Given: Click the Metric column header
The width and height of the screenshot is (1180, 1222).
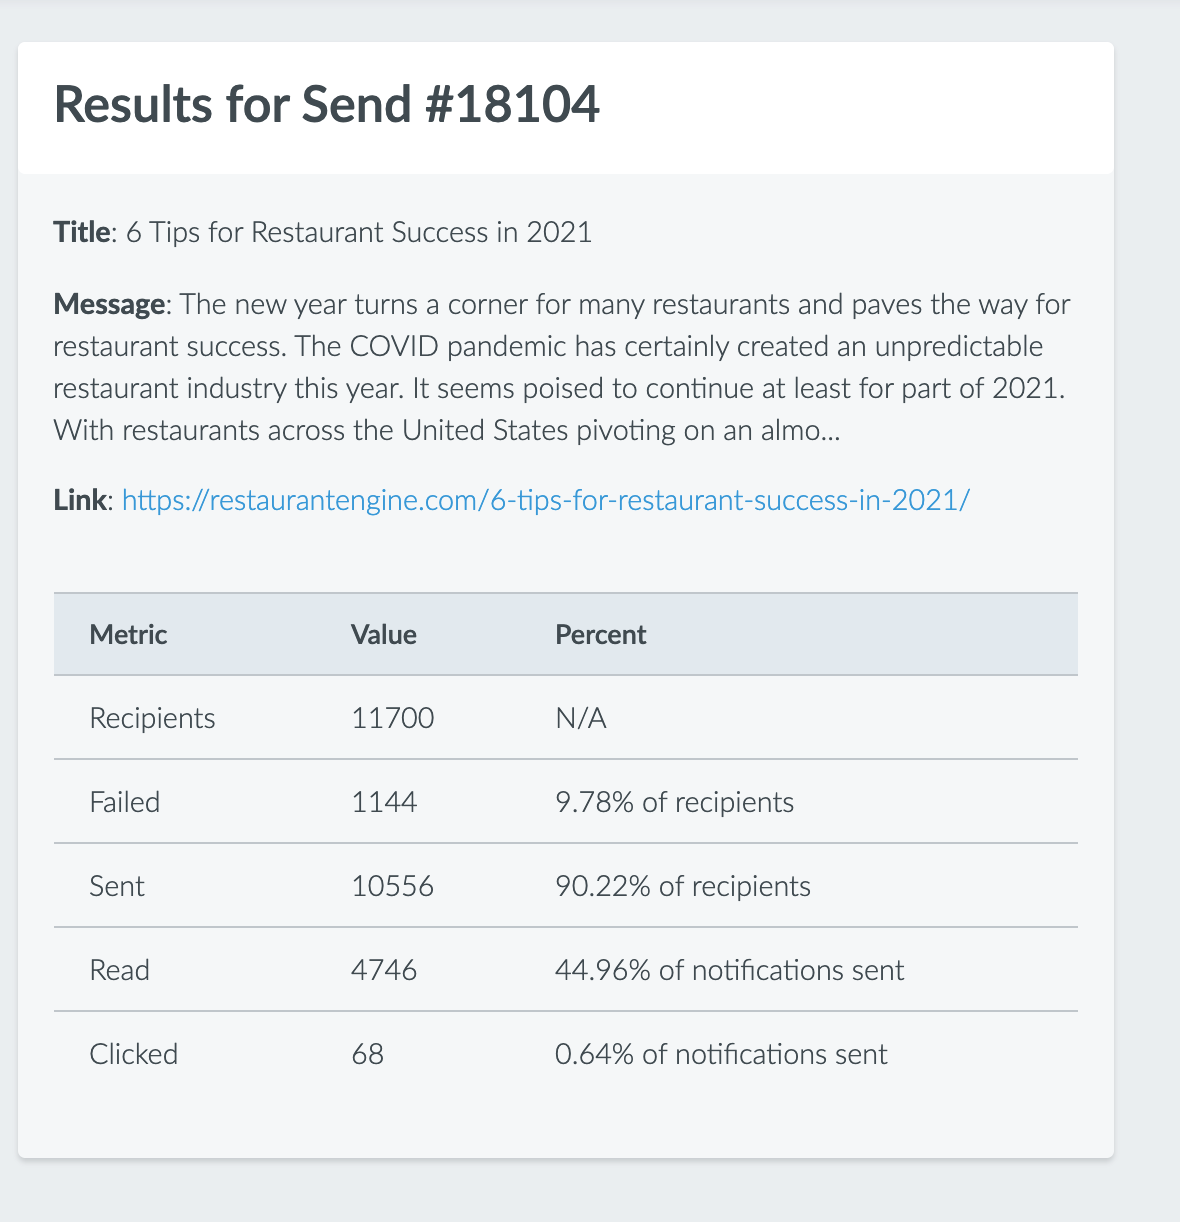Looking at the screenshot, I should coord(128,635).
